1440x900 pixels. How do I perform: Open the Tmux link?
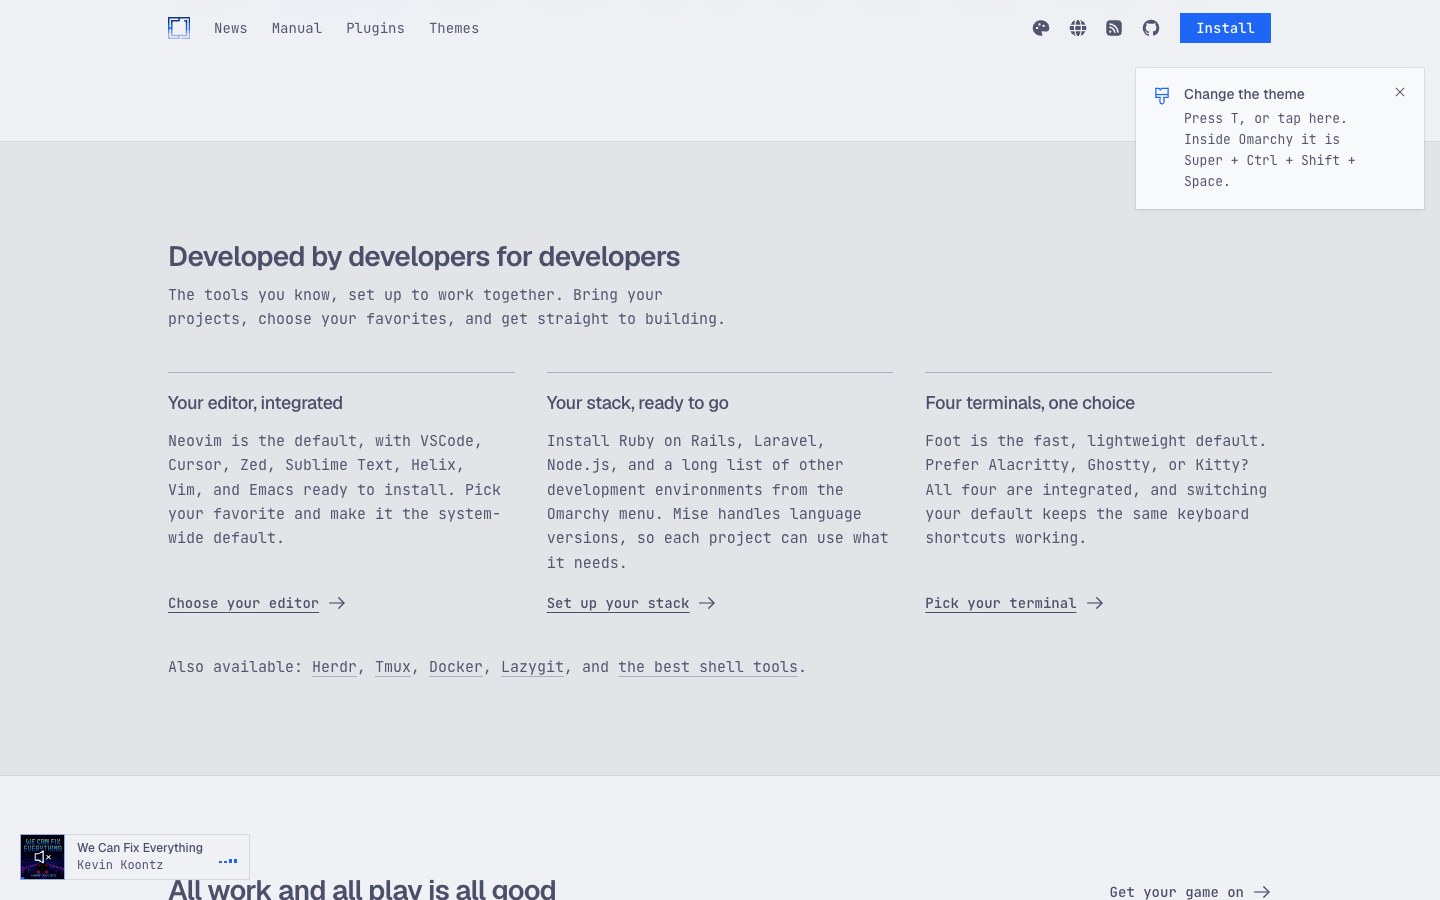393,667
